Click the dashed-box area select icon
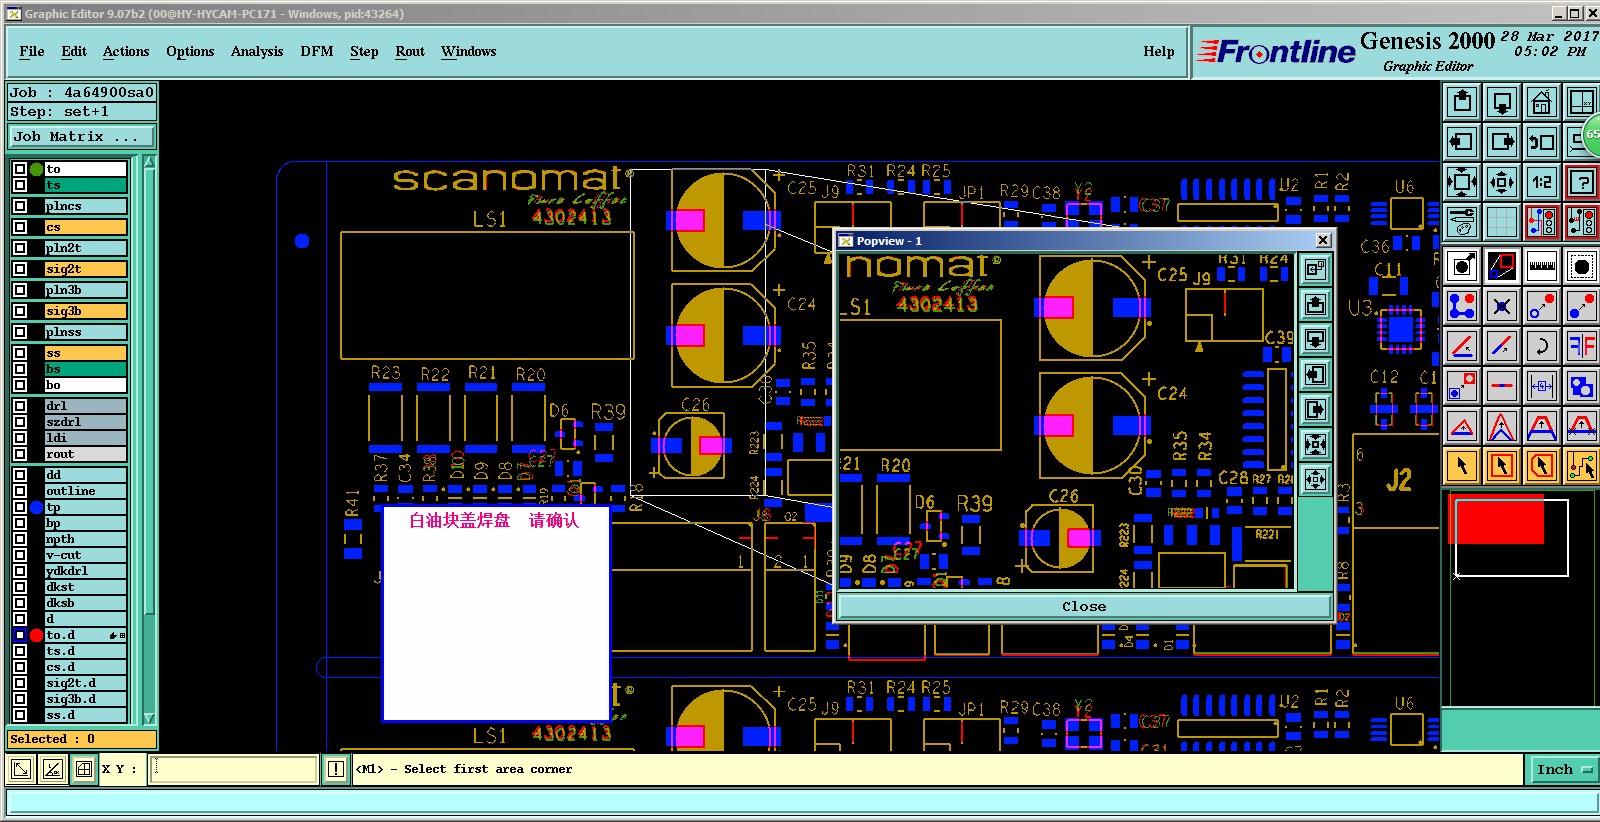Image resolution: width=1600 pixels, height=822 pixels. click(x=1582, y=266)
